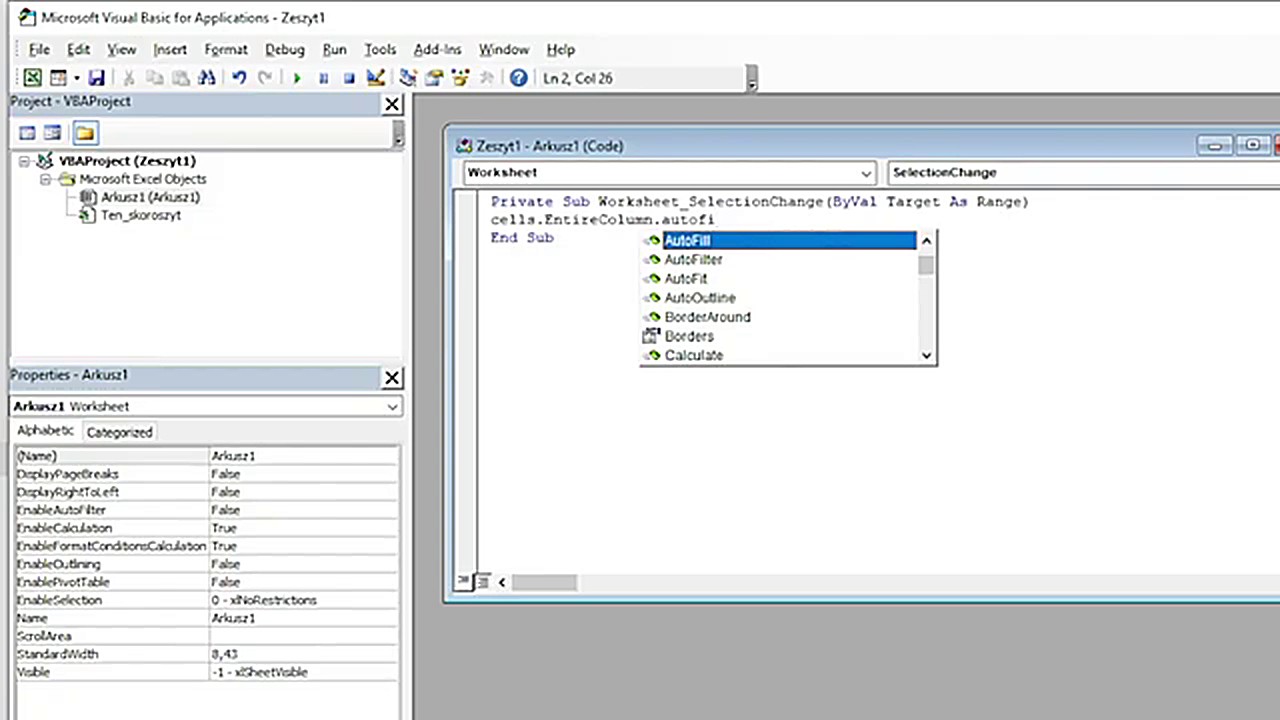Open the Project Explorer toolbar icon
The width and height of the screenshot is (1280, 720).
pyautogui.click(x=408, y=78)
